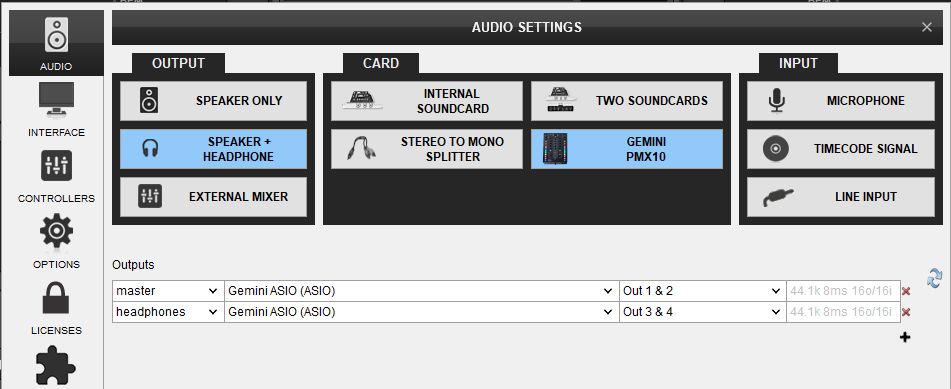Open extensions puzzle piece icon
The width and height of the screenshot is (951, 389).
tap(56, 366)
